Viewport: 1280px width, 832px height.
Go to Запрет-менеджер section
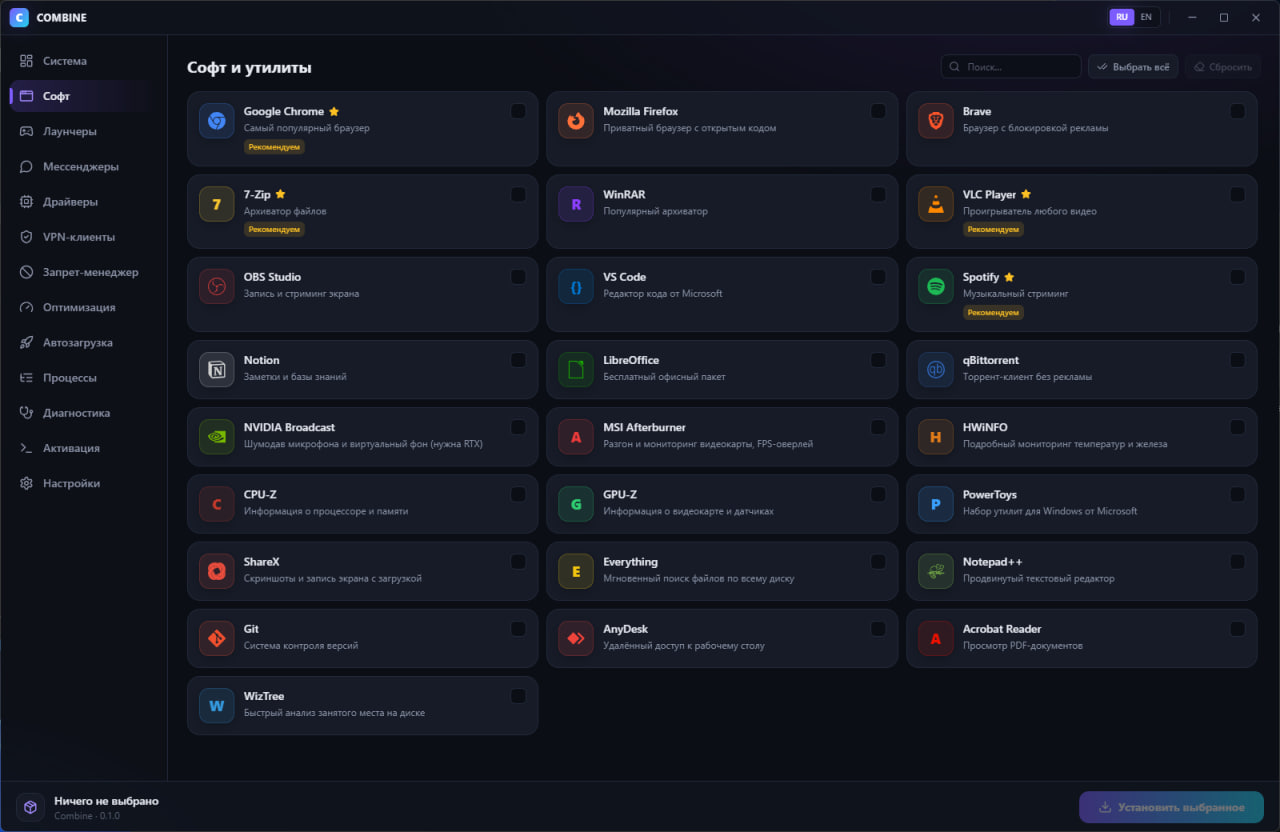[83, 272]
